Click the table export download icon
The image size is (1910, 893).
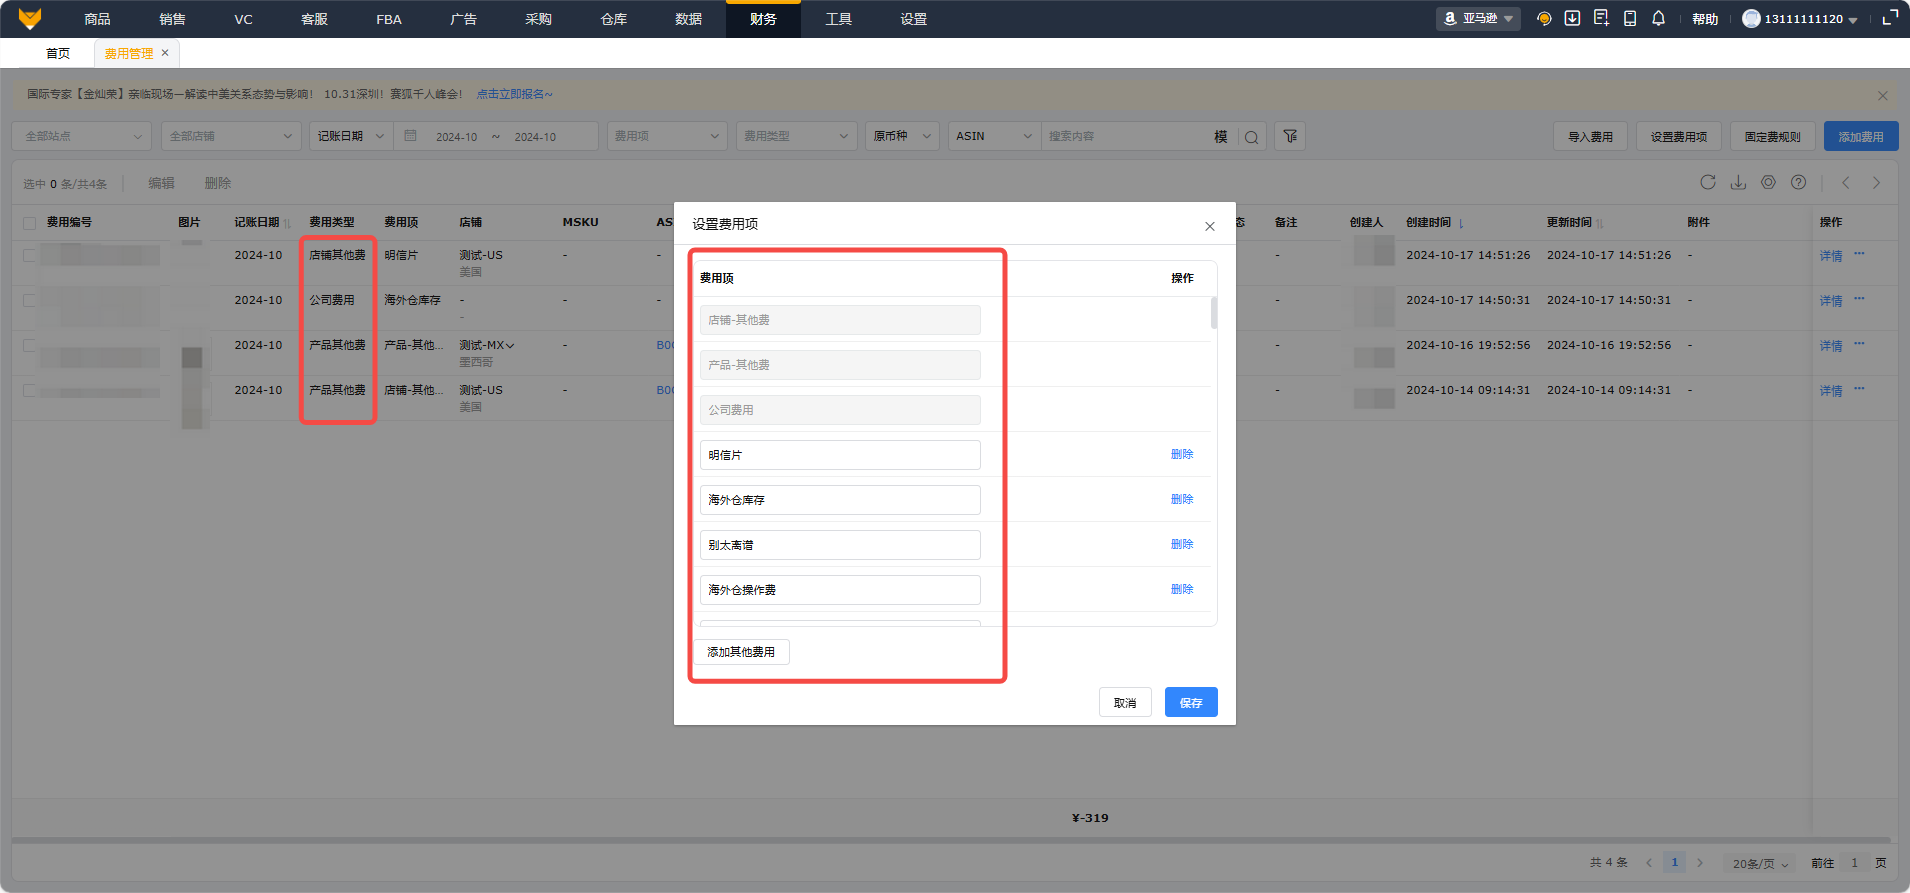1738,182
